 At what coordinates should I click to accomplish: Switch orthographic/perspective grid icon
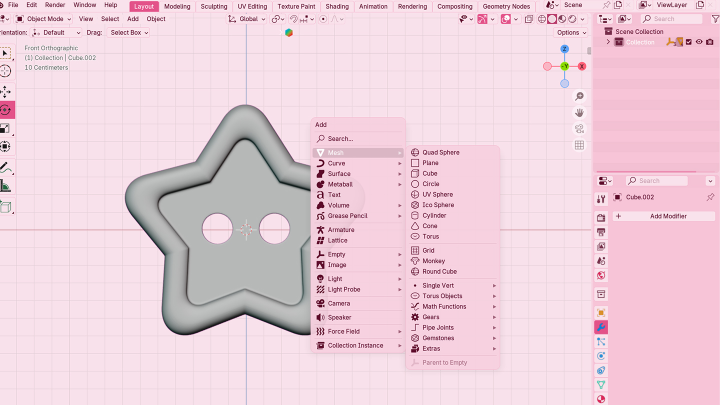click(x=579, y=145)
